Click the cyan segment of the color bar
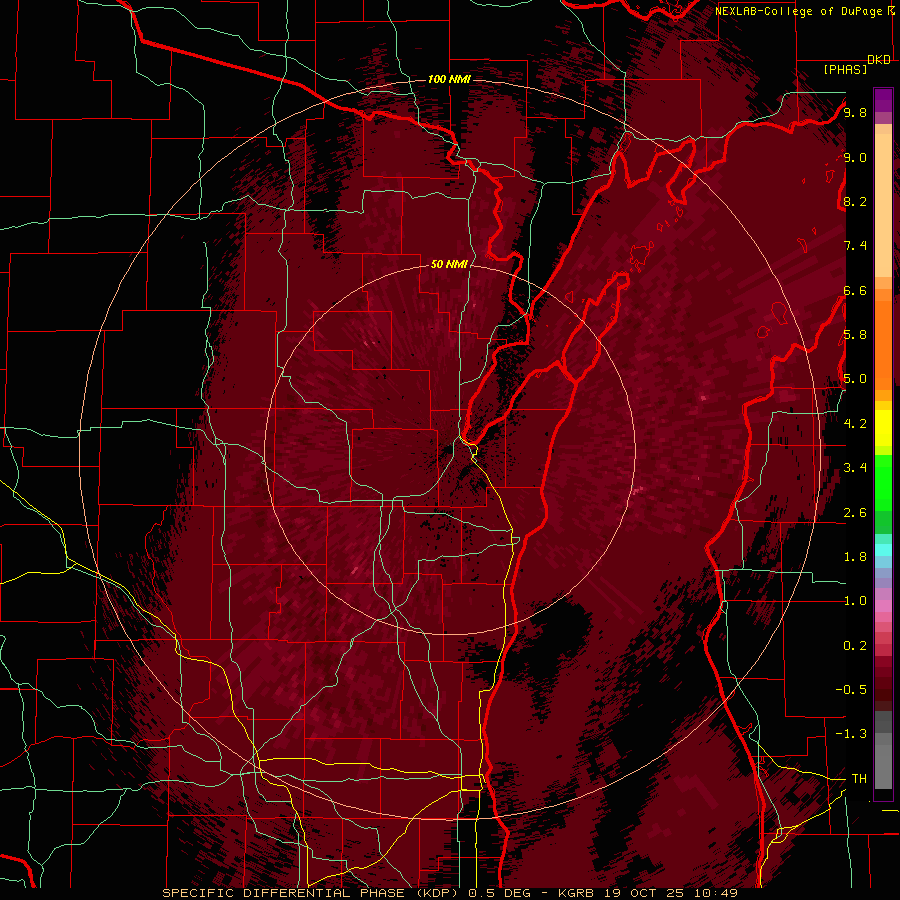Image resolution: width=900 pixels, height=900 pixels. (x=883, y=550)
